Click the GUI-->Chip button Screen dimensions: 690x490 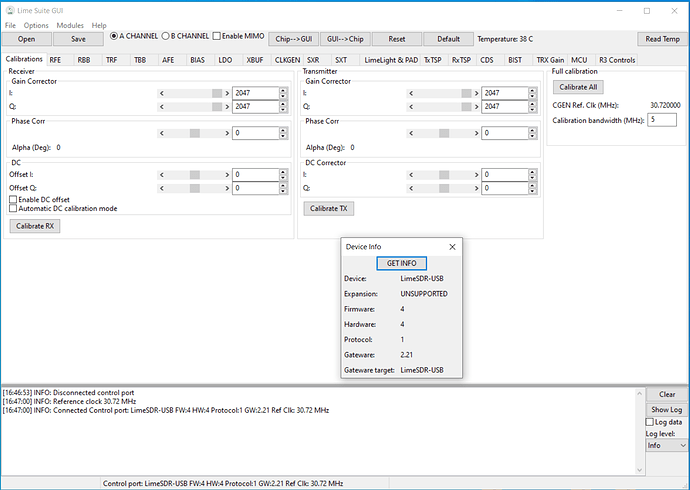345,39
